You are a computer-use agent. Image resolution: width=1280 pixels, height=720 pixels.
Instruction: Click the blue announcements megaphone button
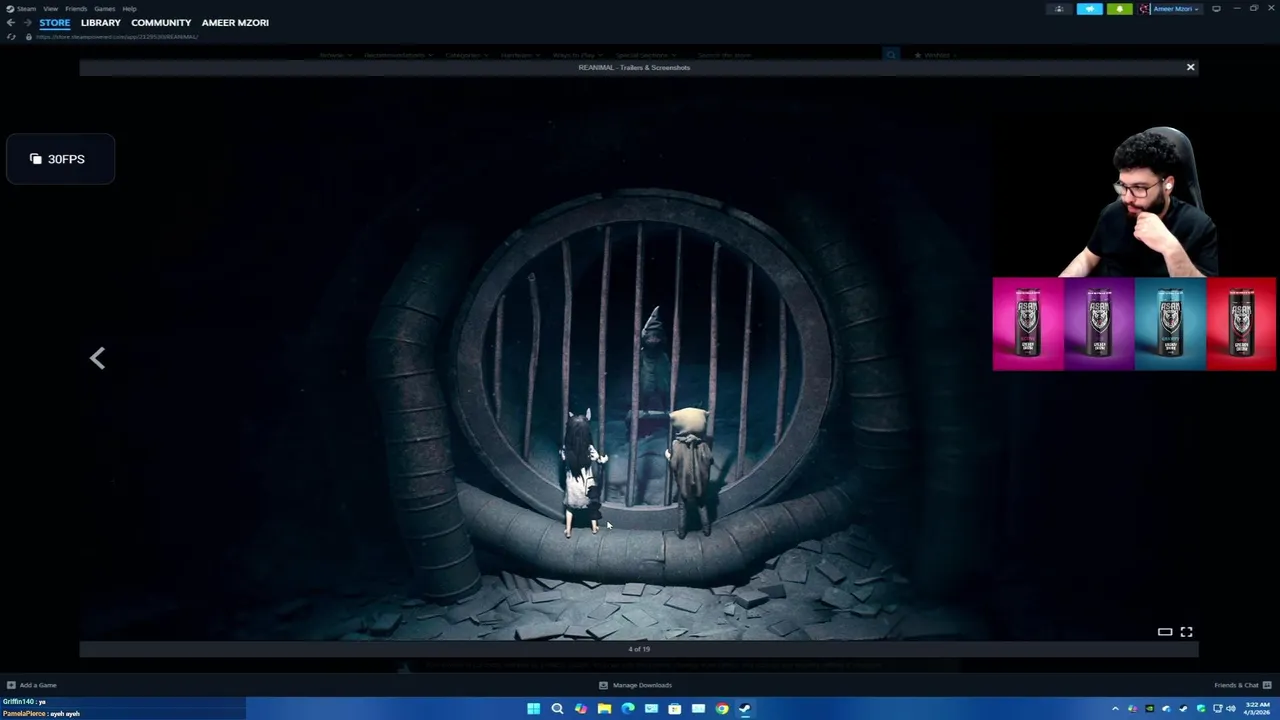[1089, 9]
